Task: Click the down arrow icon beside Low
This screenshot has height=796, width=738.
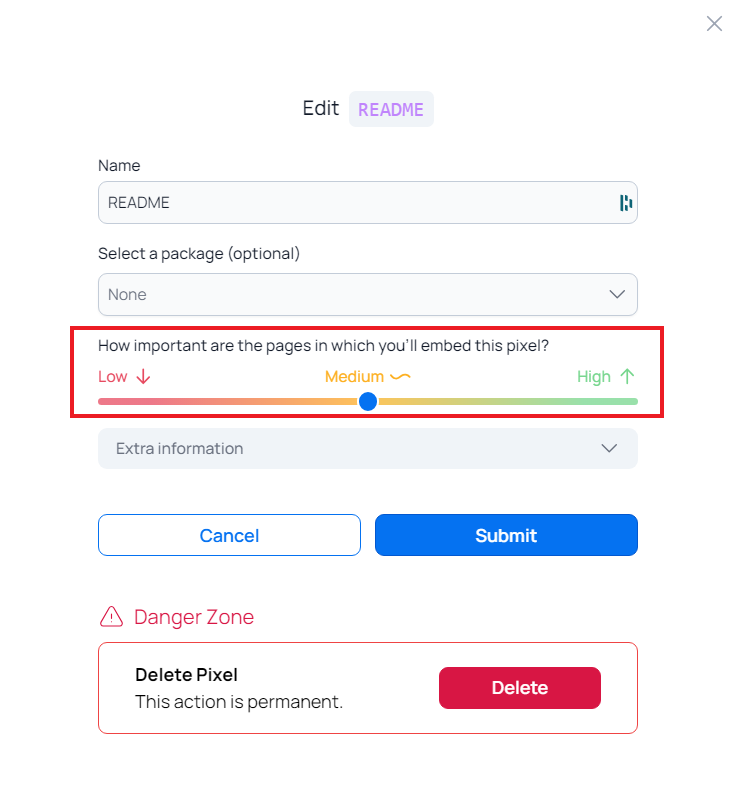Action: (143, 377)
